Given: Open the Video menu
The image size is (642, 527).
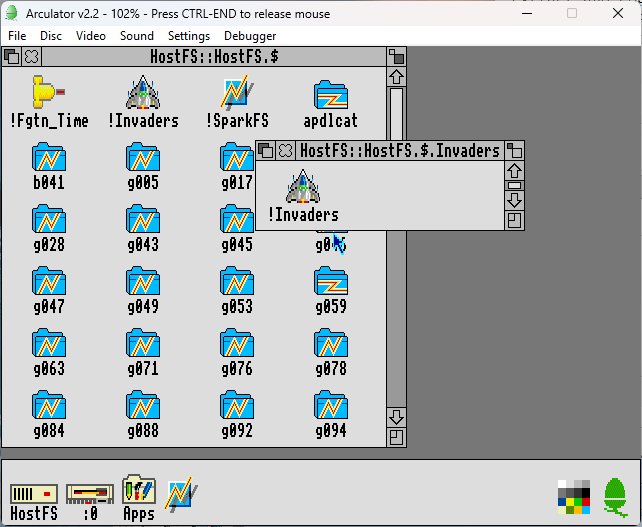Looking at the screenshot, I should pyautogui.click(x=90, y=36).
